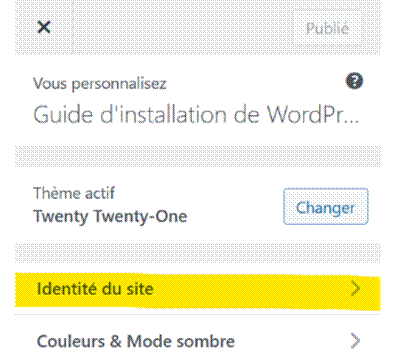Click the Vous personnalisez label

tap(100, 84)
